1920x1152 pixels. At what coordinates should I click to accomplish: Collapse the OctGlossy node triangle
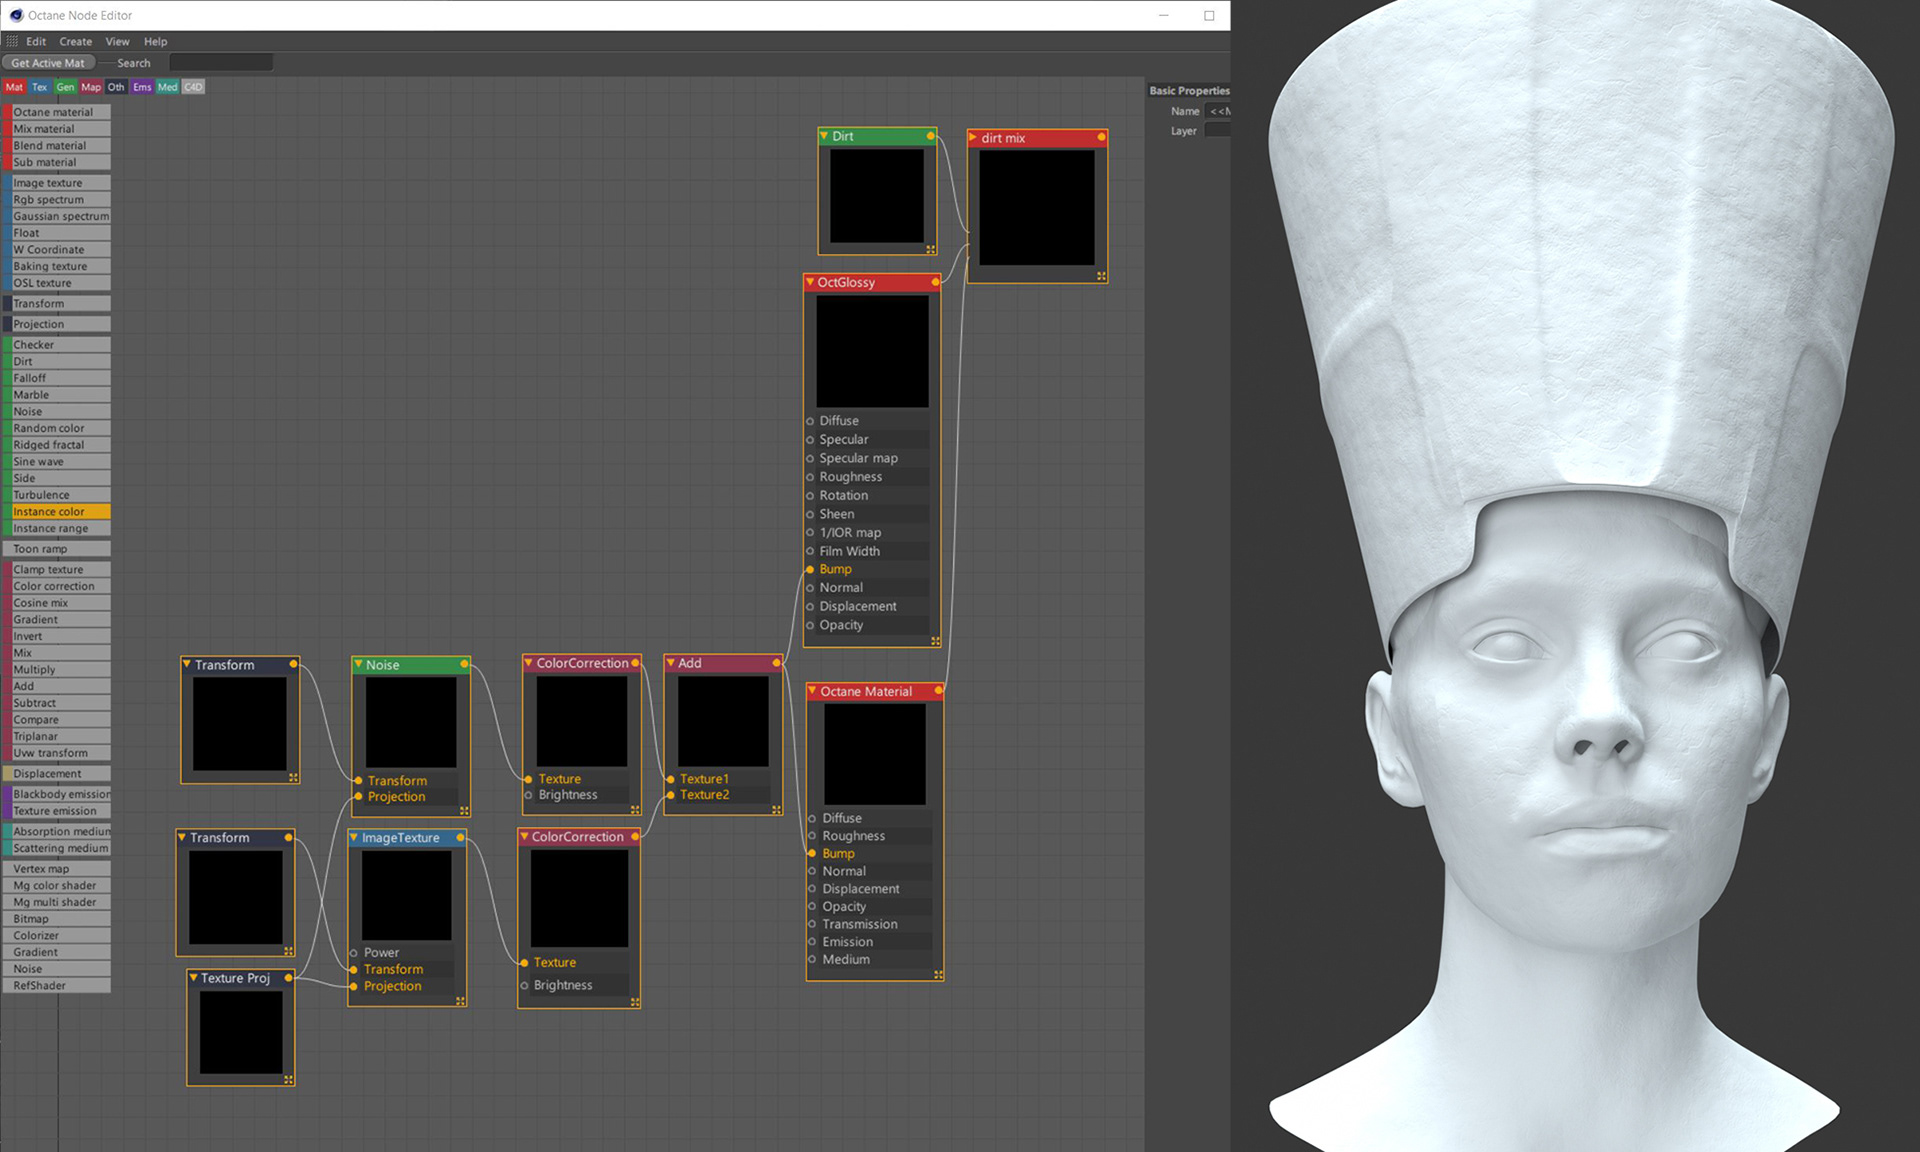(x=810, y=282)
